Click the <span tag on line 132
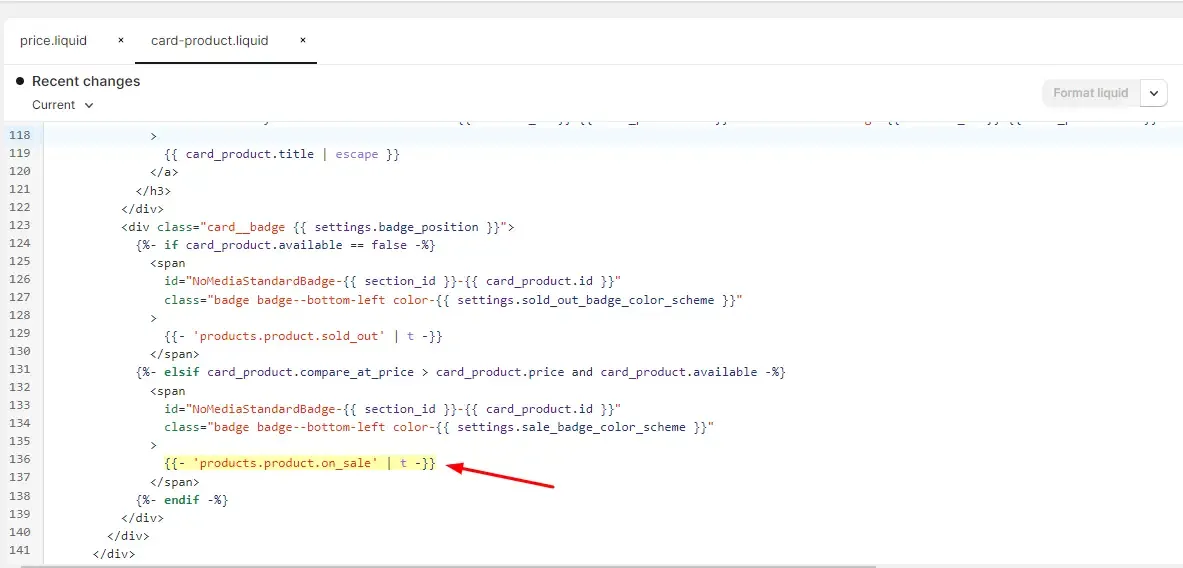This screenshot has width=1183, height=568. click(167, 391)
